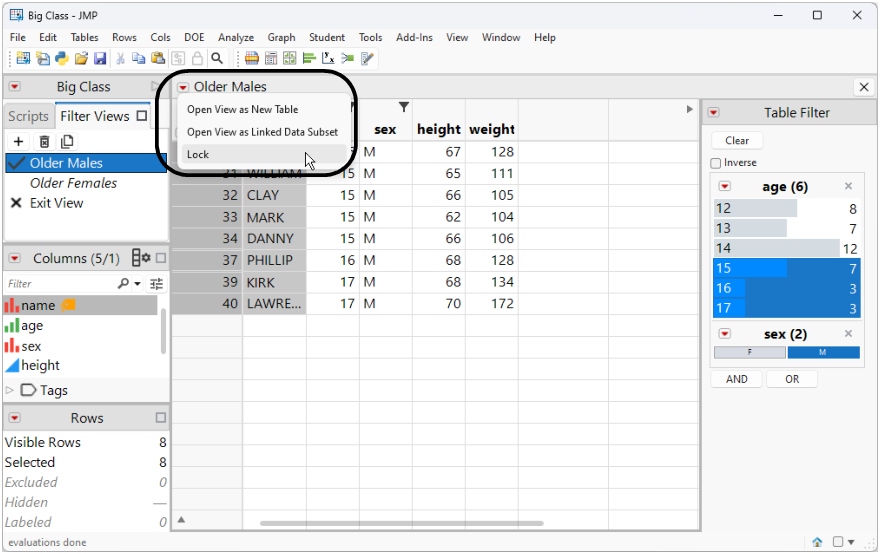Toggle the square checkbox in Rows panel header
This screenshot has height=554, width=880.
pos(161,418)
